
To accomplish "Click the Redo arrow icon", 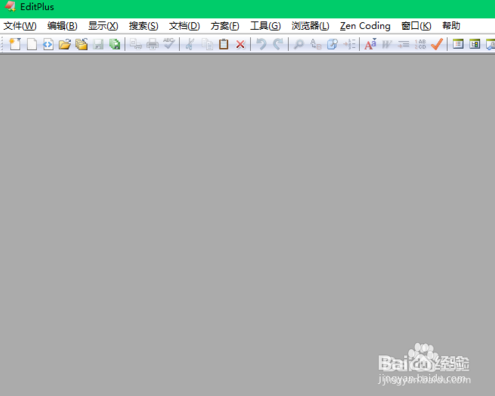I will coord(278,44).
